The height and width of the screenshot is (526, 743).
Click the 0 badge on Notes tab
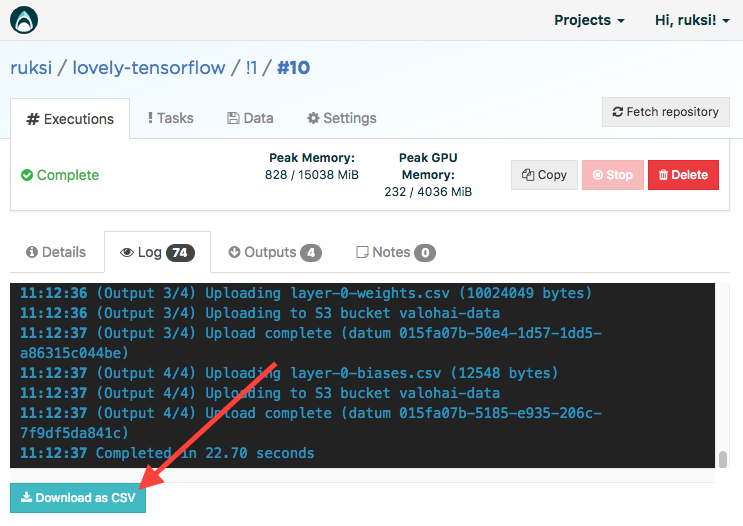[425, 253]
